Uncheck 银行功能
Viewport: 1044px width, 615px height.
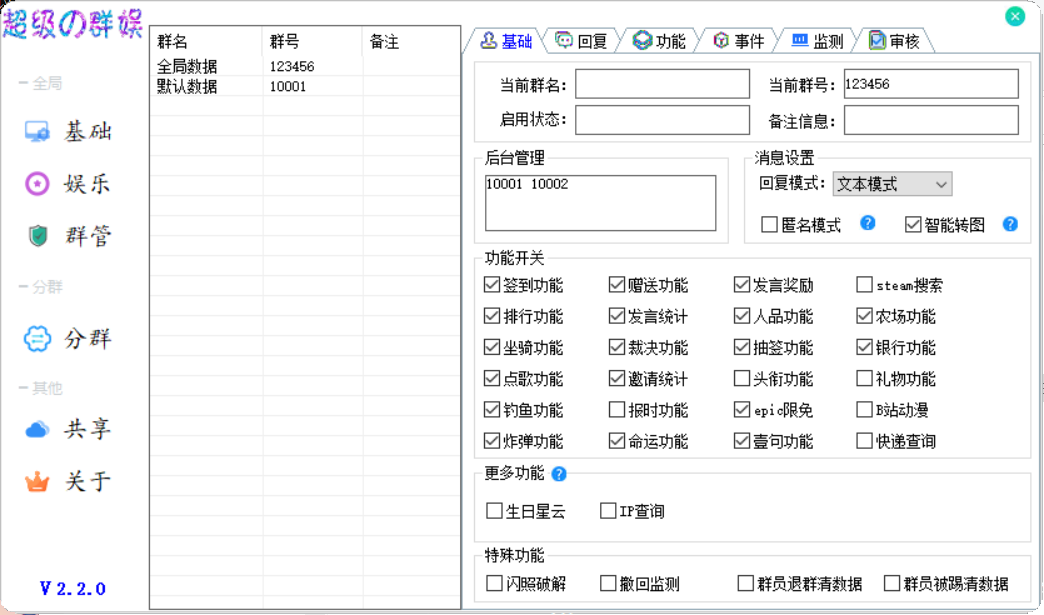[864, 347]
